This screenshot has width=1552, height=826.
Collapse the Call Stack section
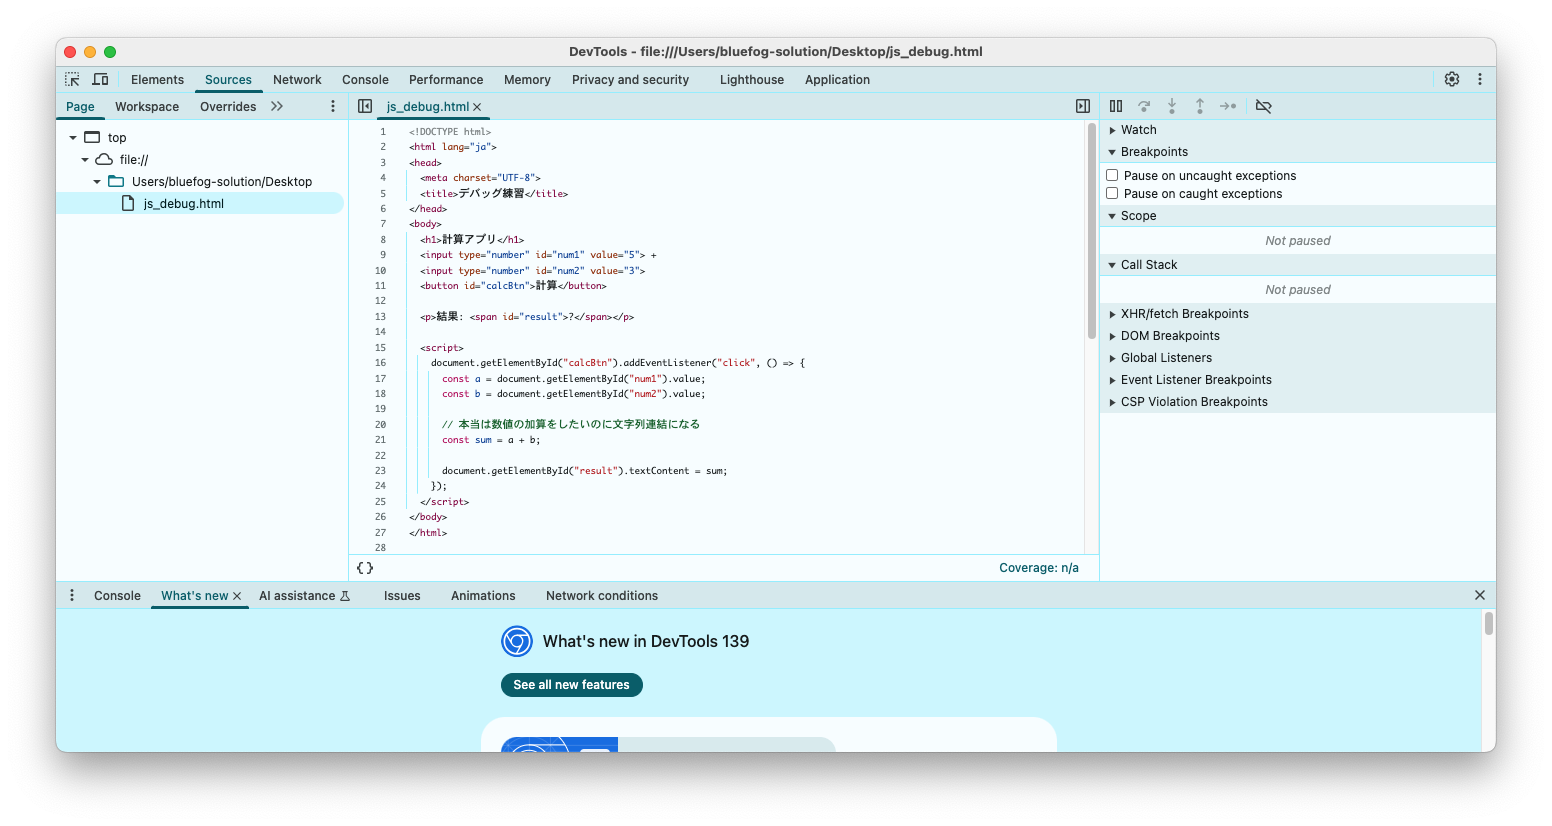(1148, 265)
